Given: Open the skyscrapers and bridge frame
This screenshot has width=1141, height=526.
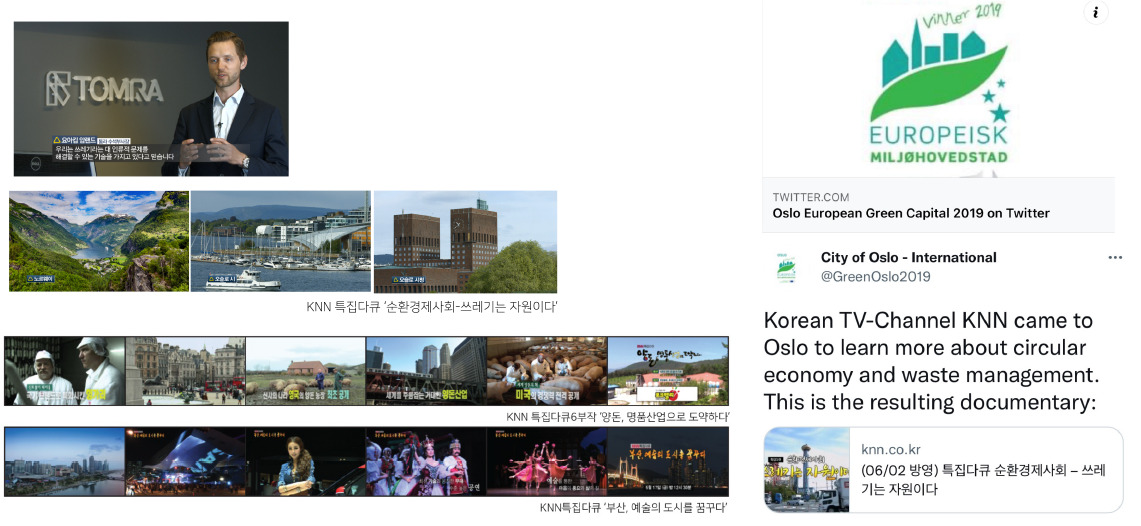Looking at the screenshot, I should 426,370.
